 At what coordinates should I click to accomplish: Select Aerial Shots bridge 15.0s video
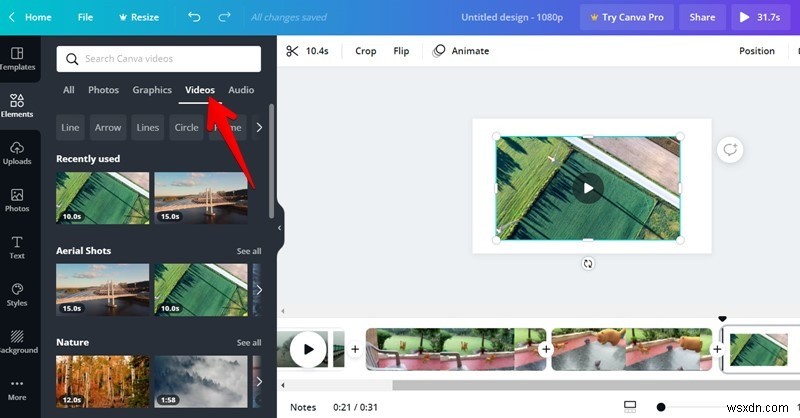[x=103, y=289]
